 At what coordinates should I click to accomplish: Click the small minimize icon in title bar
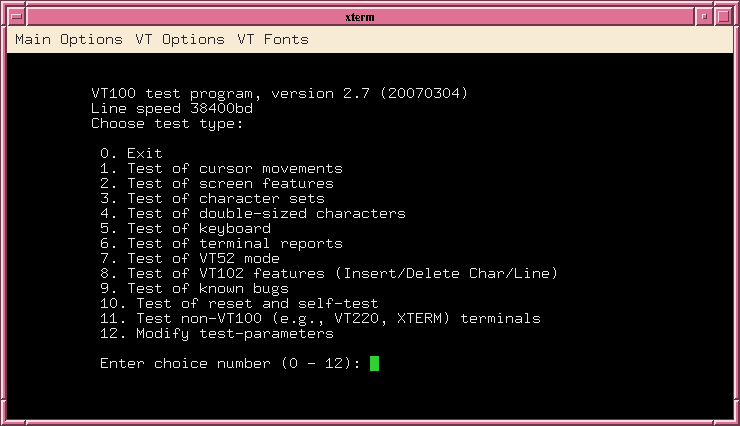[704, 17]
